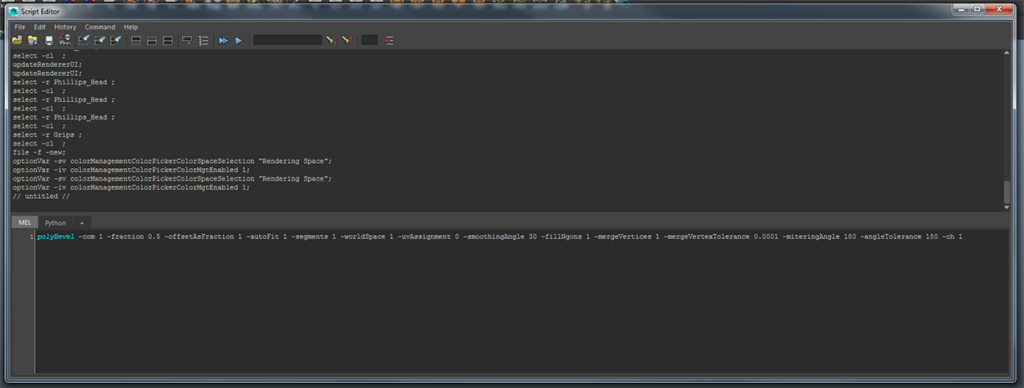
Task: Click the Search Down flashlight icon
Action: [x=332, y=40]
